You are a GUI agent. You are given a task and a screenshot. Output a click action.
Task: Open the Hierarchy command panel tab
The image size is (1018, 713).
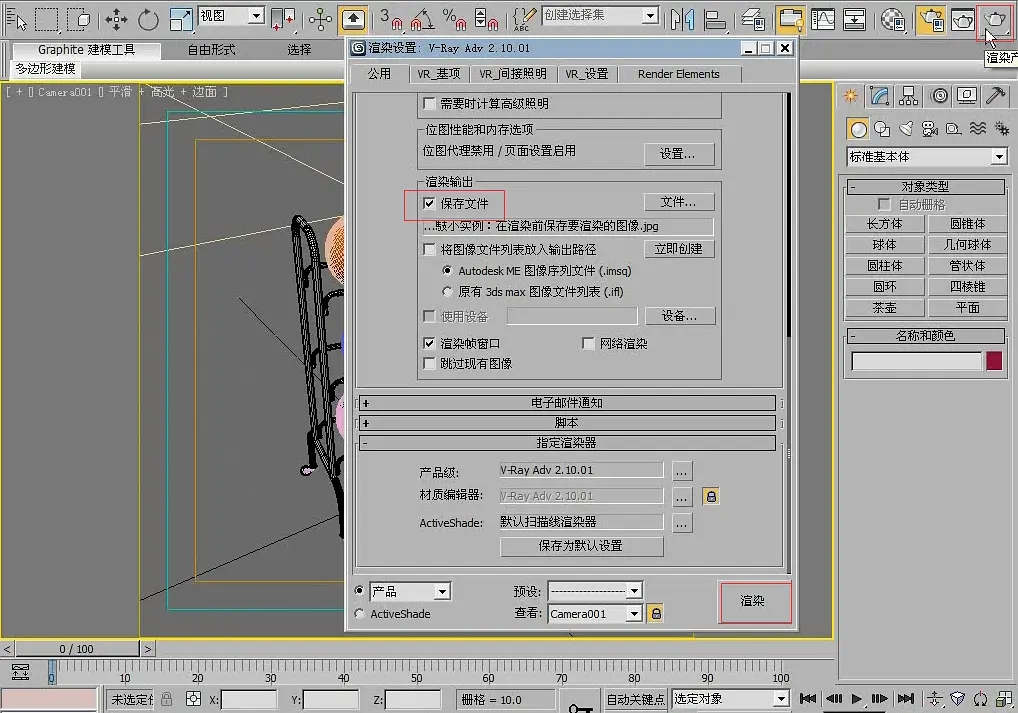(908, 96)
